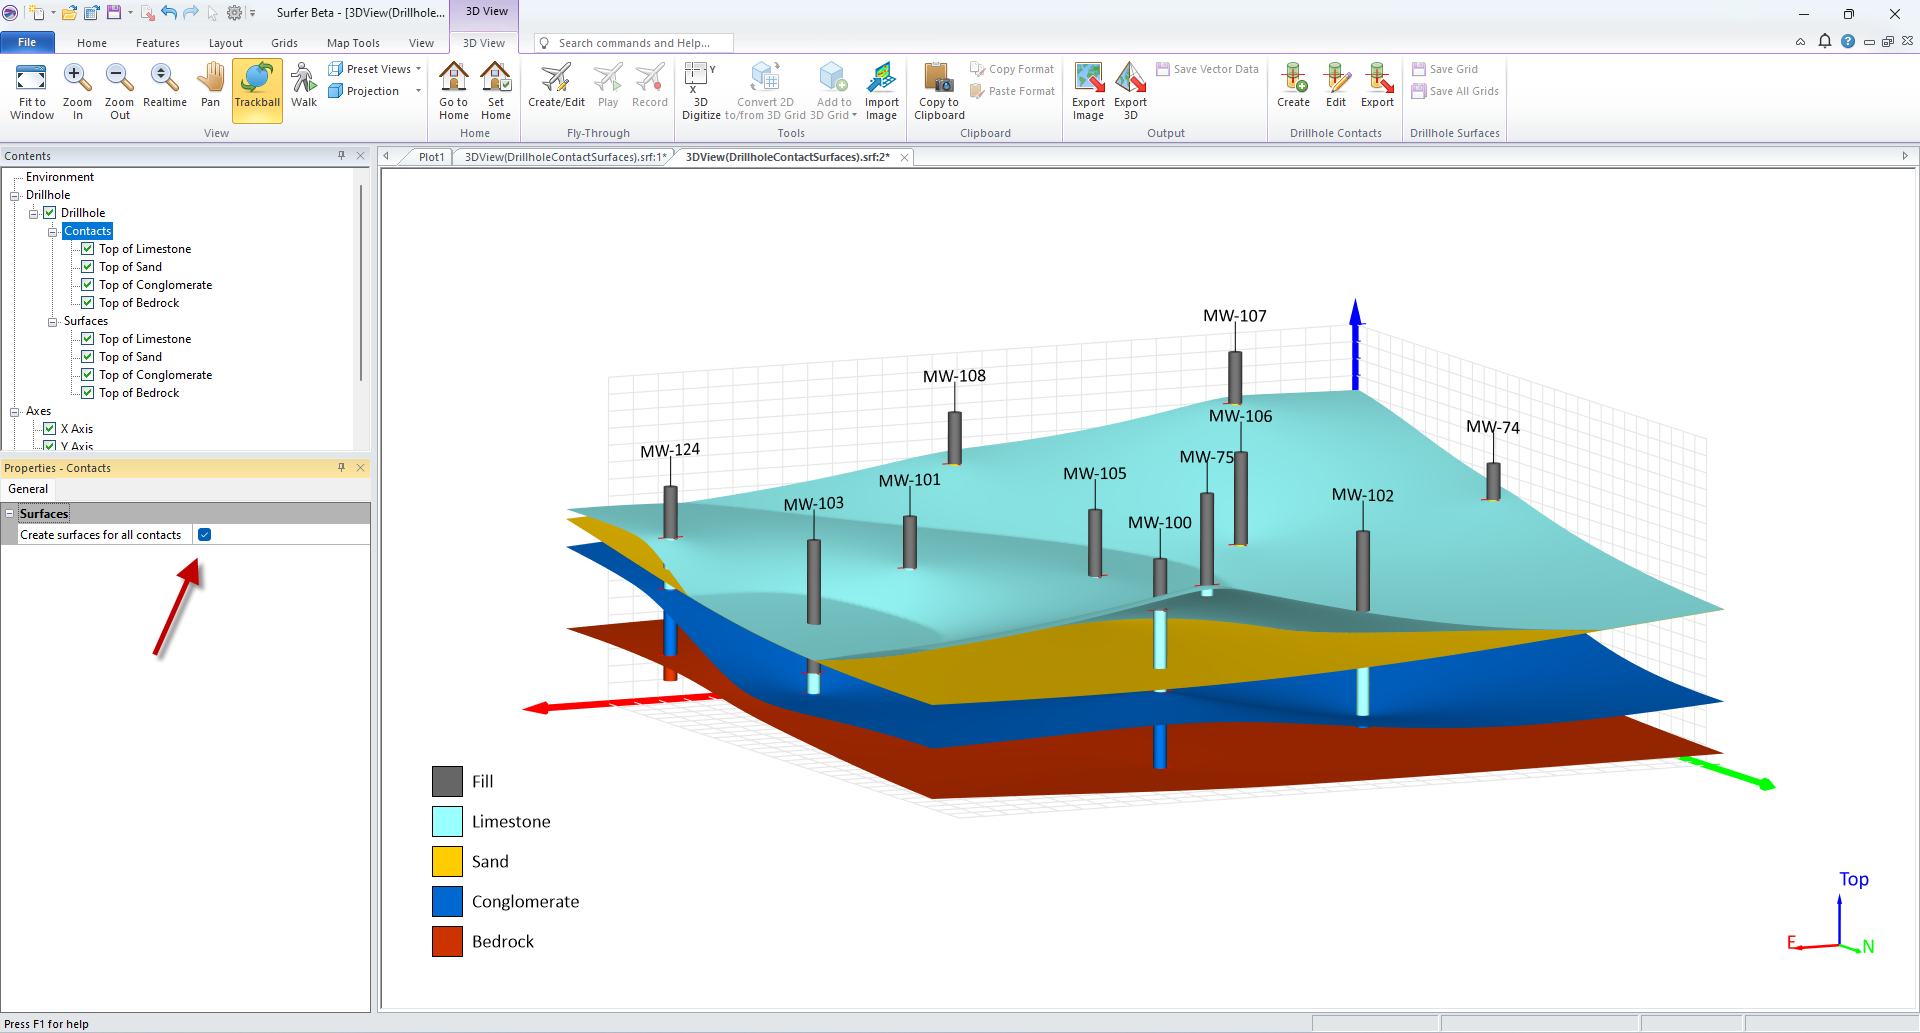1920x1033 pixels.
Task: Click Paste Format in Clipboard group
Action: [1012, 90]
